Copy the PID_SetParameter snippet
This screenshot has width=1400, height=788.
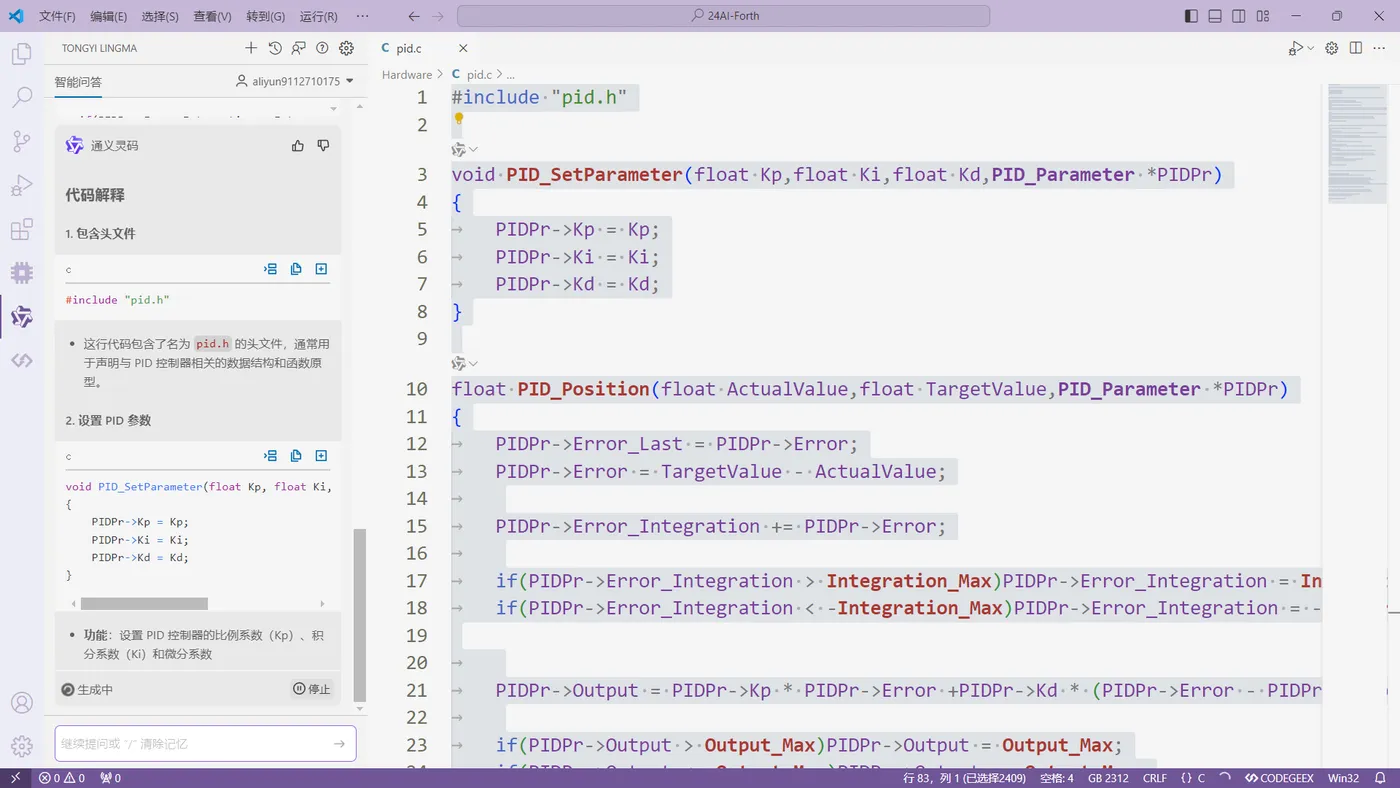click(x=296, y=456)
